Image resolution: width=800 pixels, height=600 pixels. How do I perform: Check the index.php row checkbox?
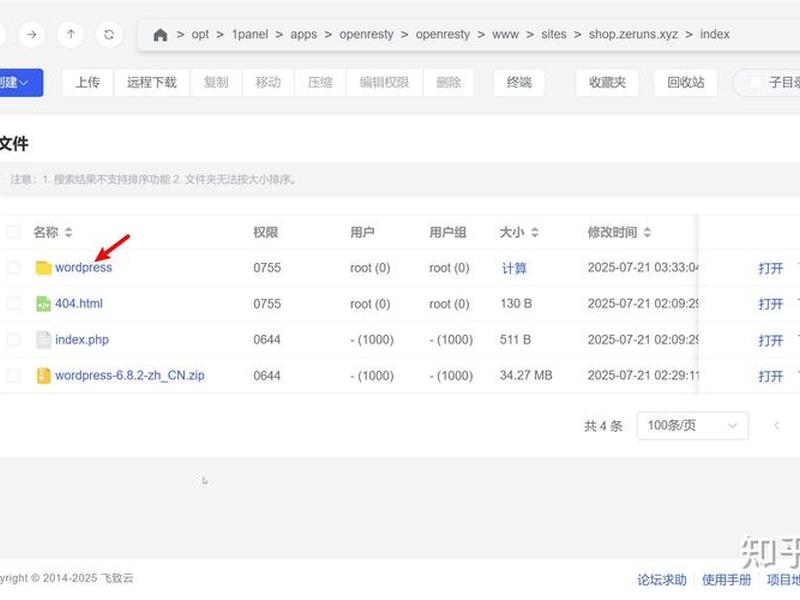point(13,339)
